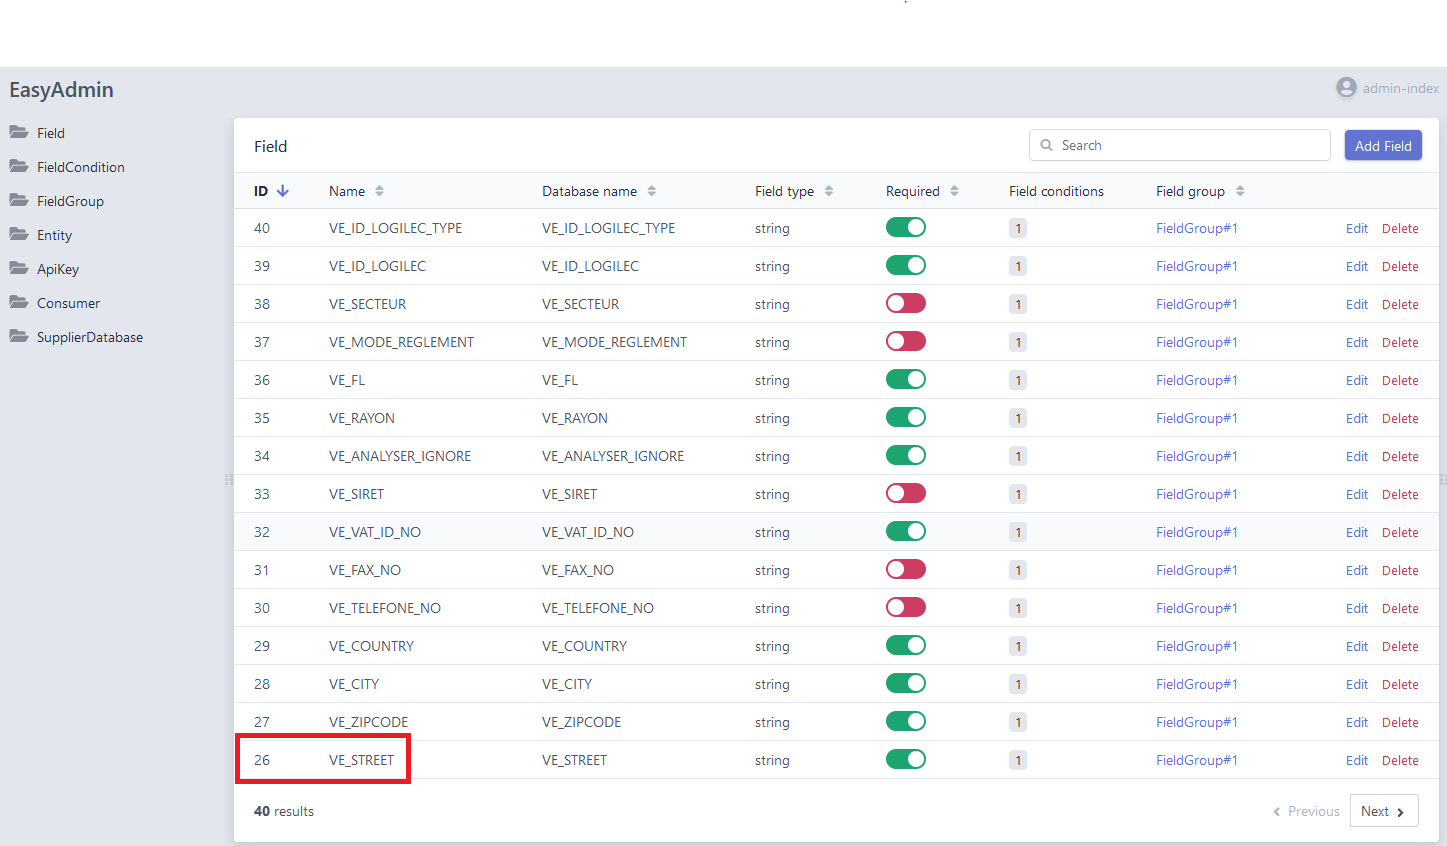Screen dimensions: 1447x846
Task: Disable Required toggle for VE_ID_LOGILEC_TYPE
Action: pos(905,228)
